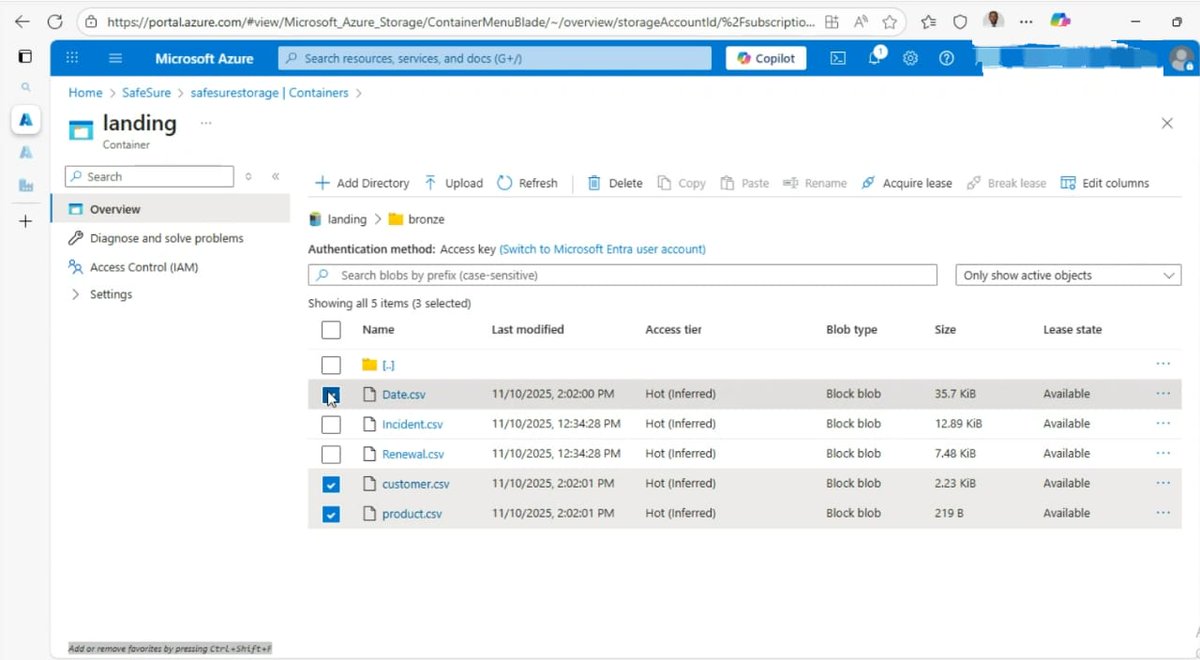Open more options for Incident.csv row
The height and width of the screenshot is (660, 1200).
coord(1163,424)
